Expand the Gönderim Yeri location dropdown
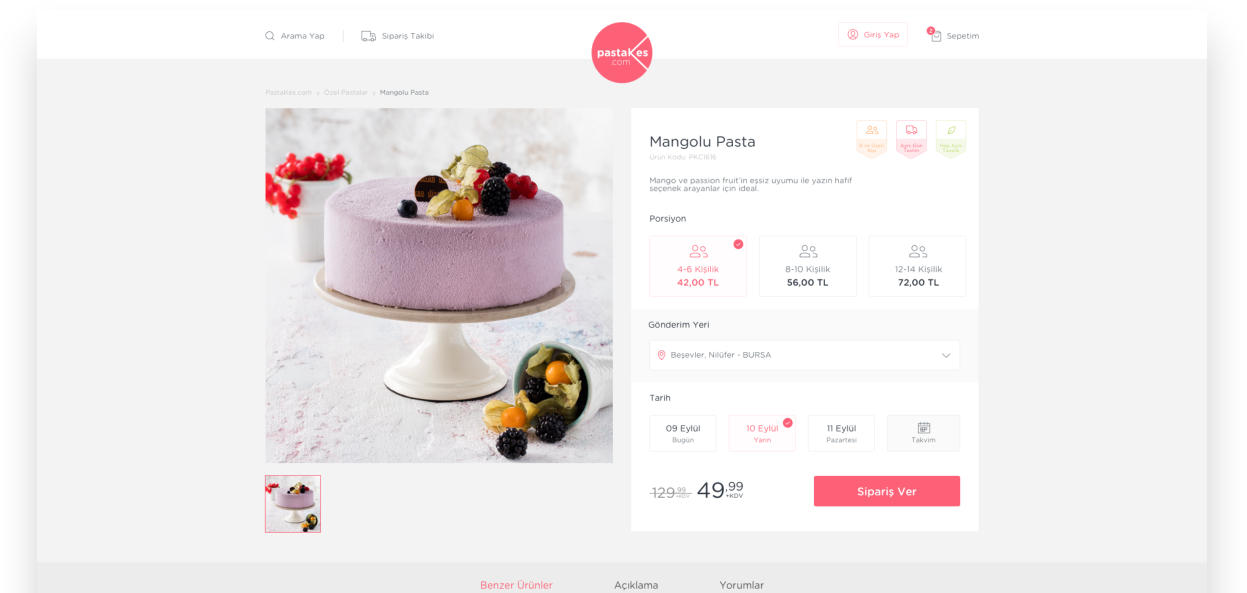This screenshot has width=1247, height=593. tap(804, 355)
